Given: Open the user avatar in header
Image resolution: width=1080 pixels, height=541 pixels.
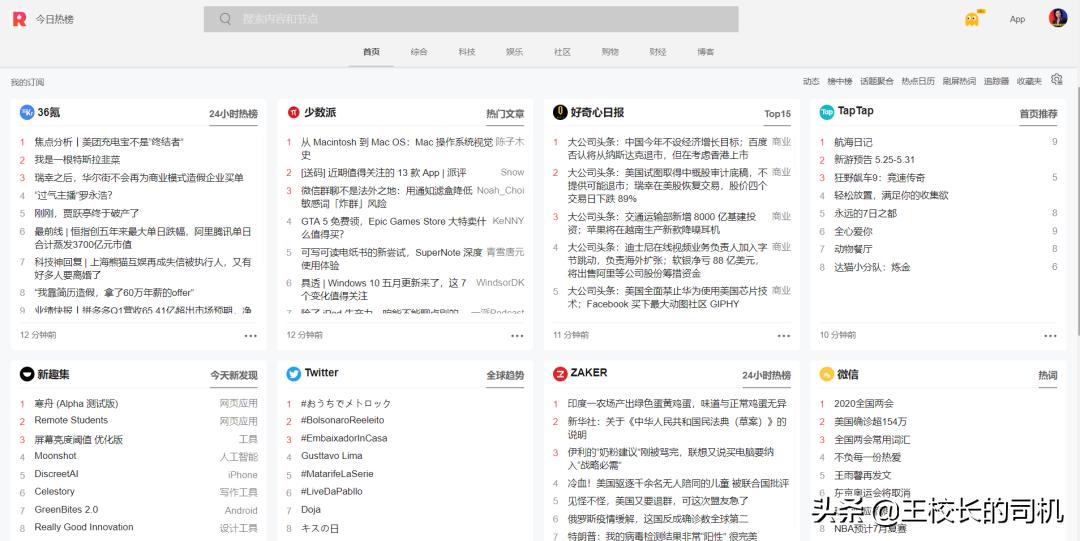Looking at the screenshot, I should [1057, 19].
